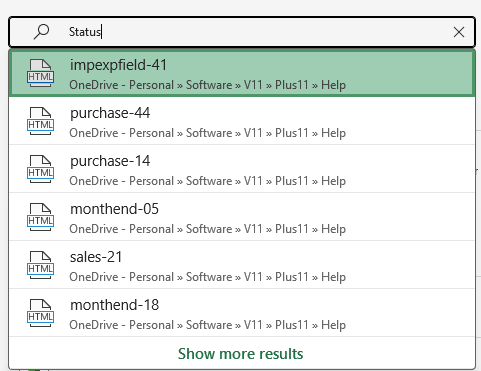The height and width of the screenshot is (371, 481).
Task: Open the purchase-44 search result
Action: coord(242,121)
